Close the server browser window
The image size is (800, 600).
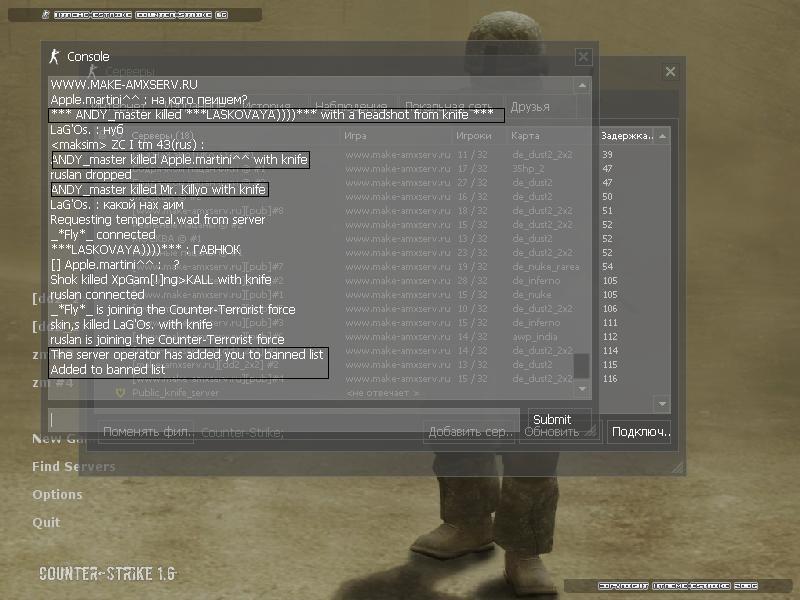(x=670, y=71)
